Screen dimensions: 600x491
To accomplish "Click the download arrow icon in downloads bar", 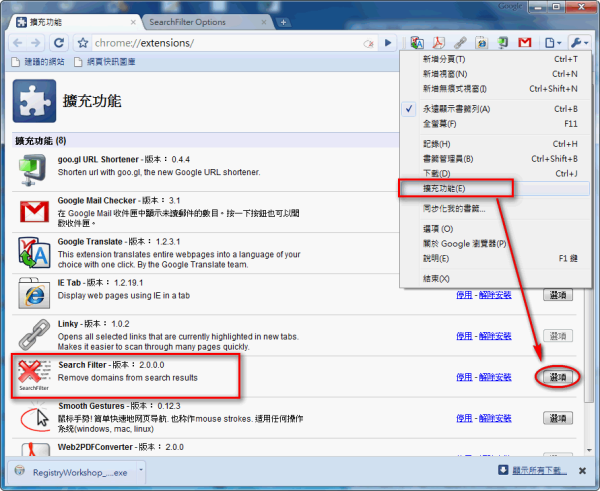I will [x=503, y=470].
